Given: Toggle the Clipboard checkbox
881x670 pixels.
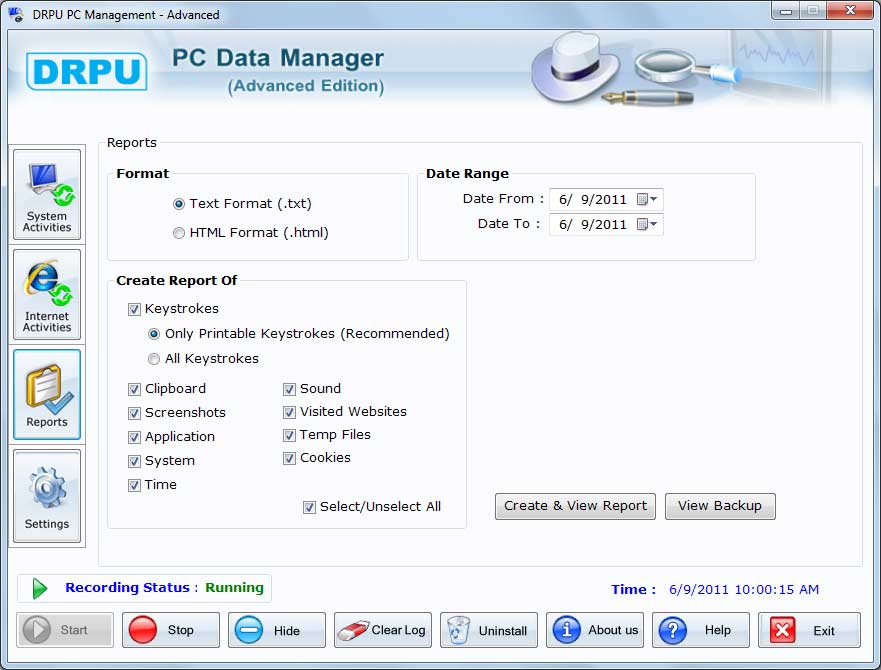Looking at the screenshot, I should (134, 389).
